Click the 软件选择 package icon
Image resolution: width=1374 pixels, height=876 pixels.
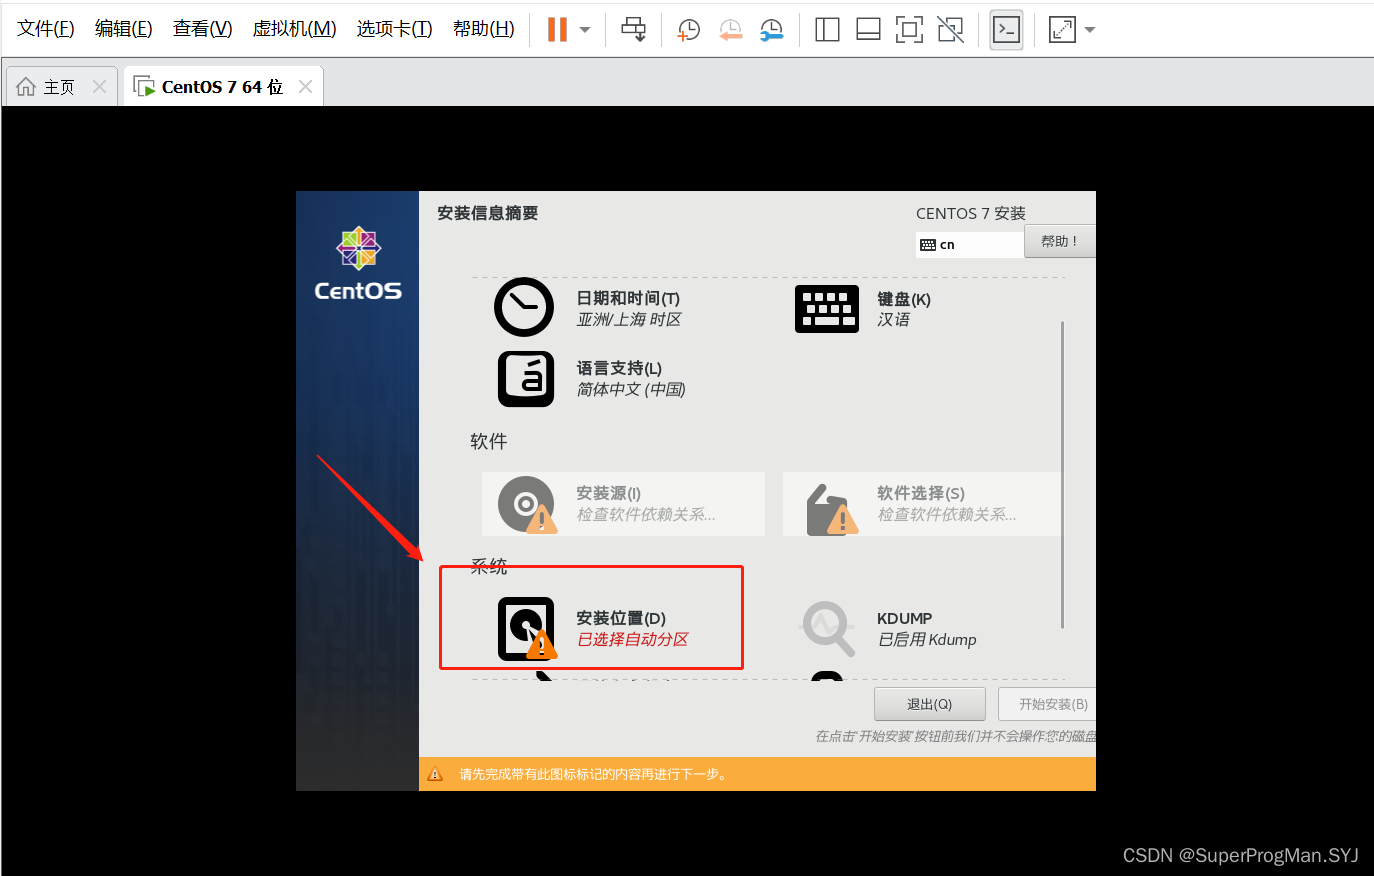pyautogui.click(x=832, y=509)
